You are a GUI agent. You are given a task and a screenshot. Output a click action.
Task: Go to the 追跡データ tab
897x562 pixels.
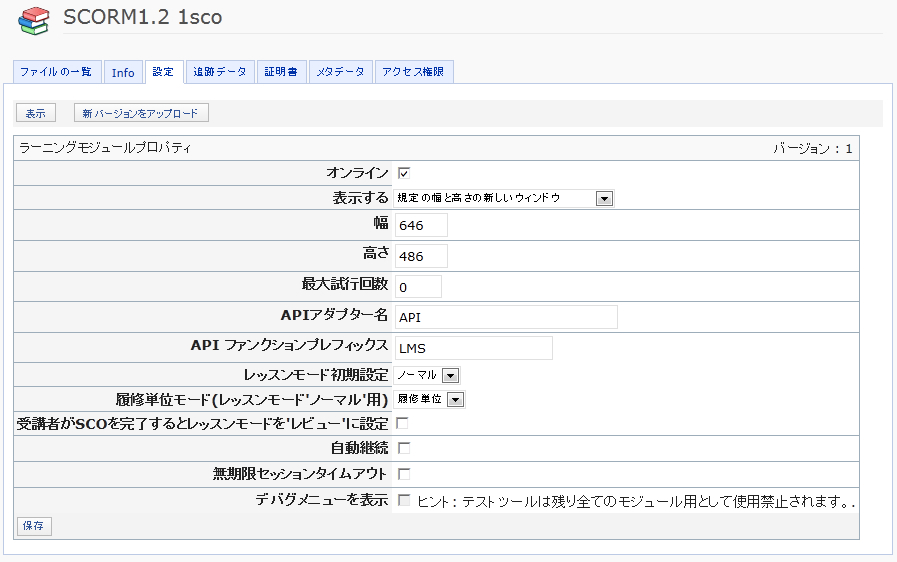tap(219, 72)
